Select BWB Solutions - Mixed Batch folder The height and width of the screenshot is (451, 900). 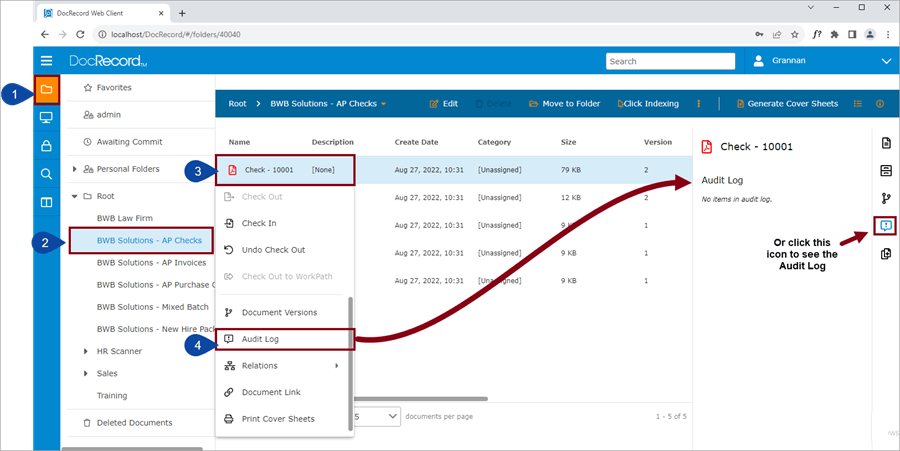tap(153, 307)
